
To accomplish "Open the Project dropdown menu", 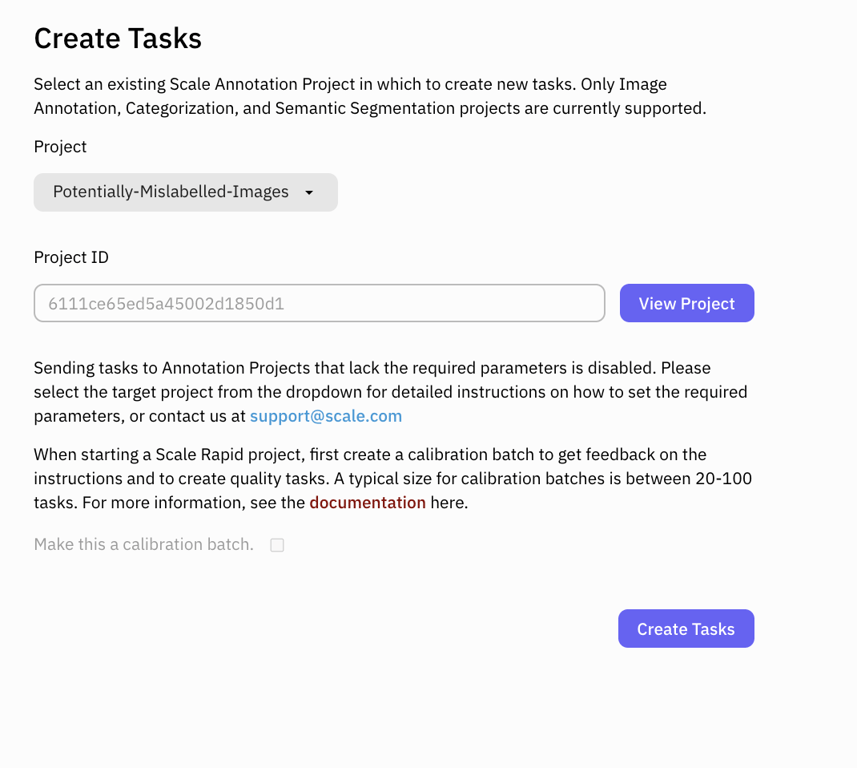I will pyautogui.click(x=185, y=192).
